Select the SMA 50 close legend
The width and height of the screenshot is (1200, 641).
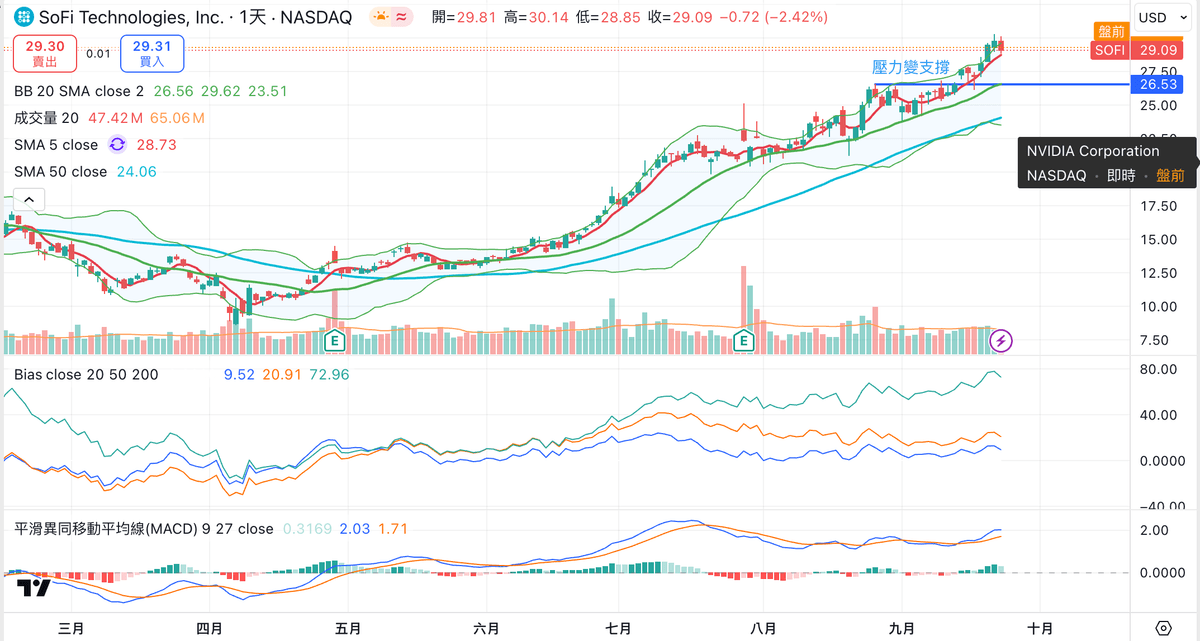pos(60,172)
